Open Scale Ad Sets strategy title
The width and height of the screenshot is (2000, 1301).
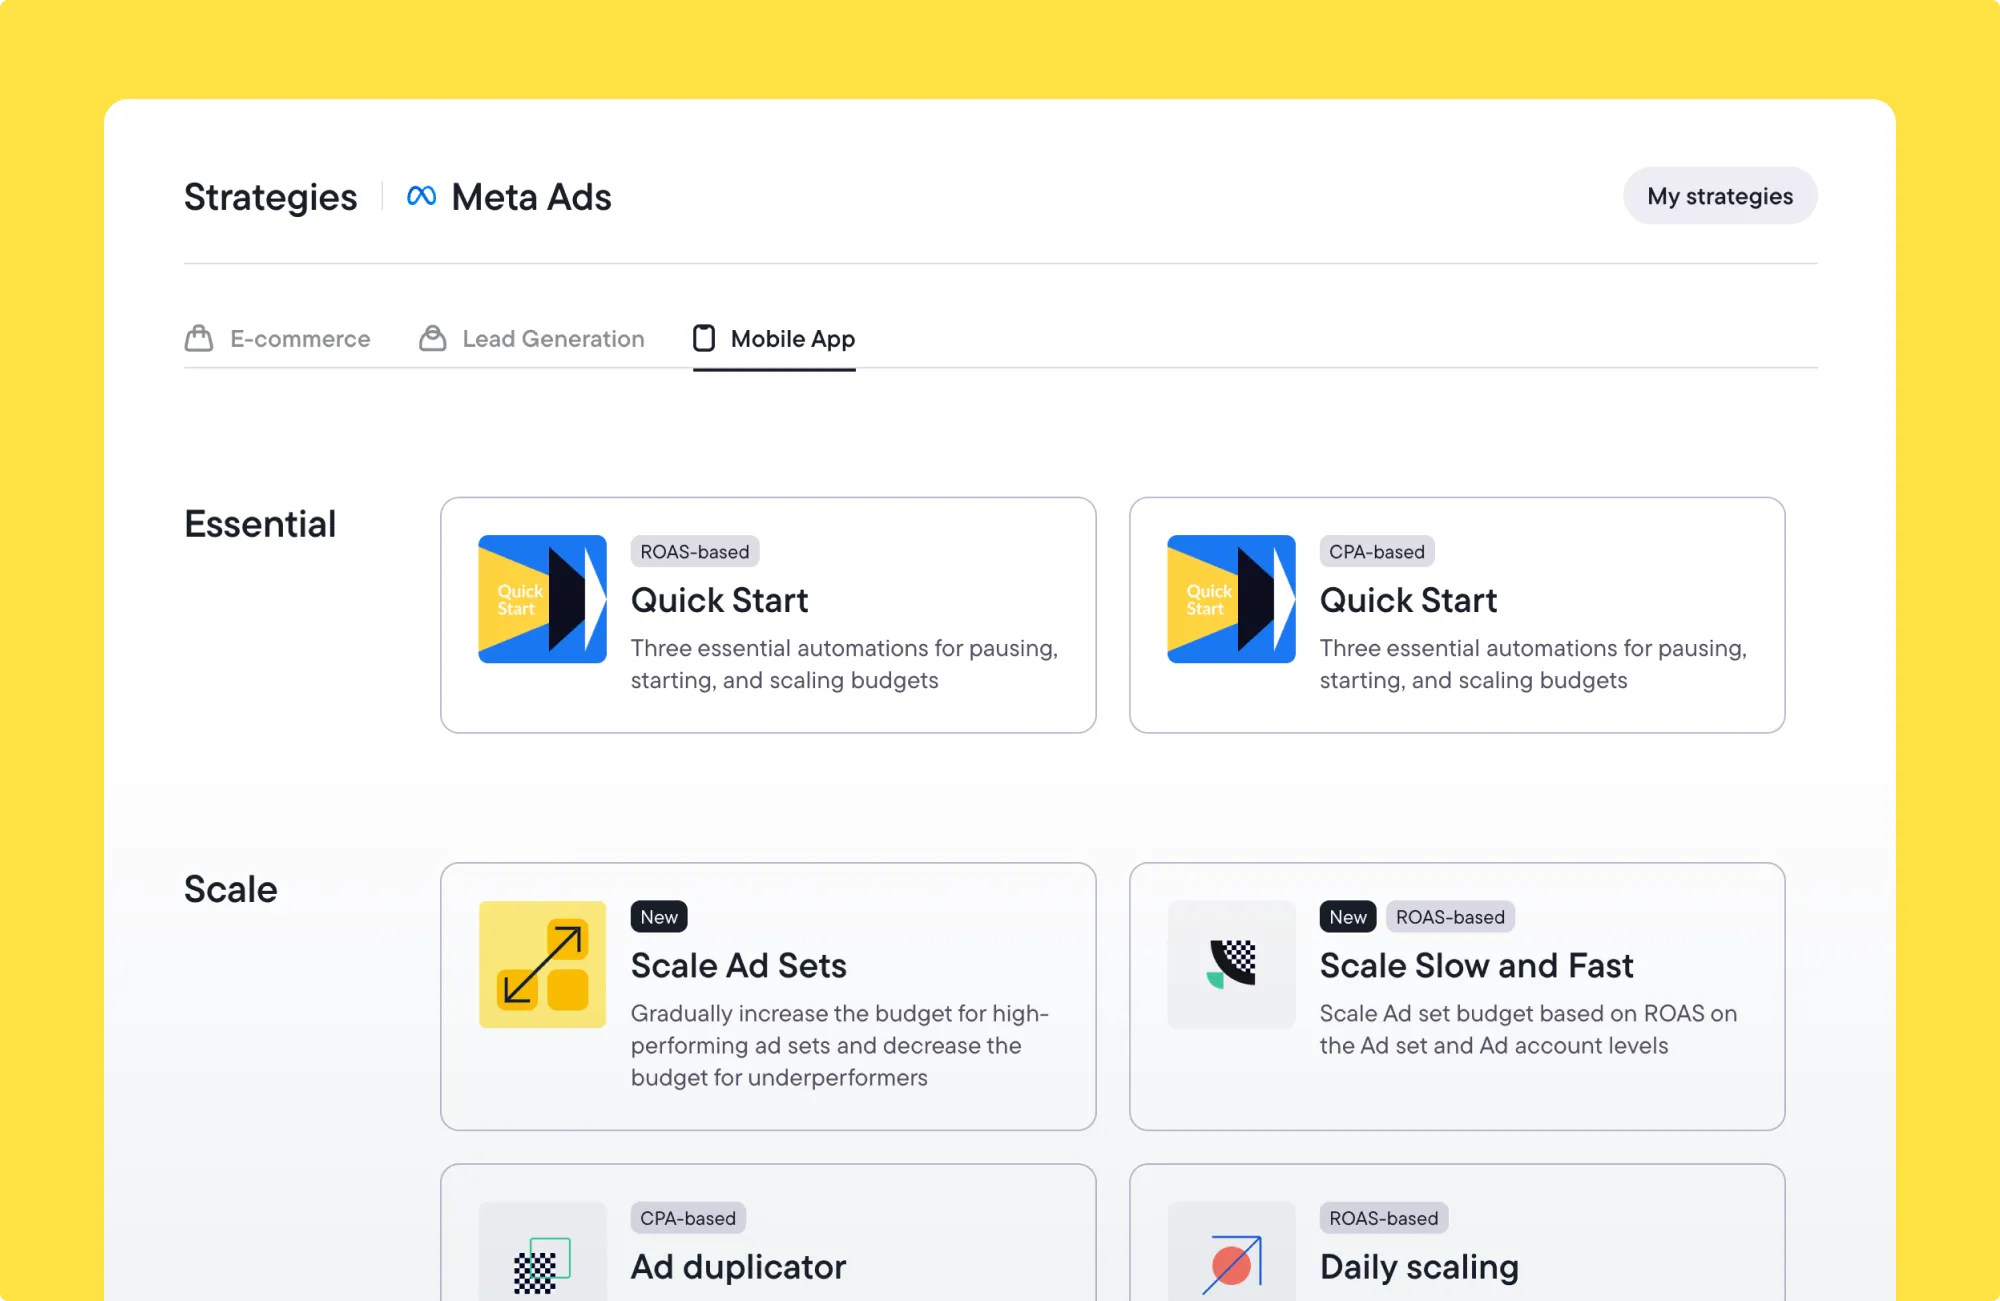738,966
